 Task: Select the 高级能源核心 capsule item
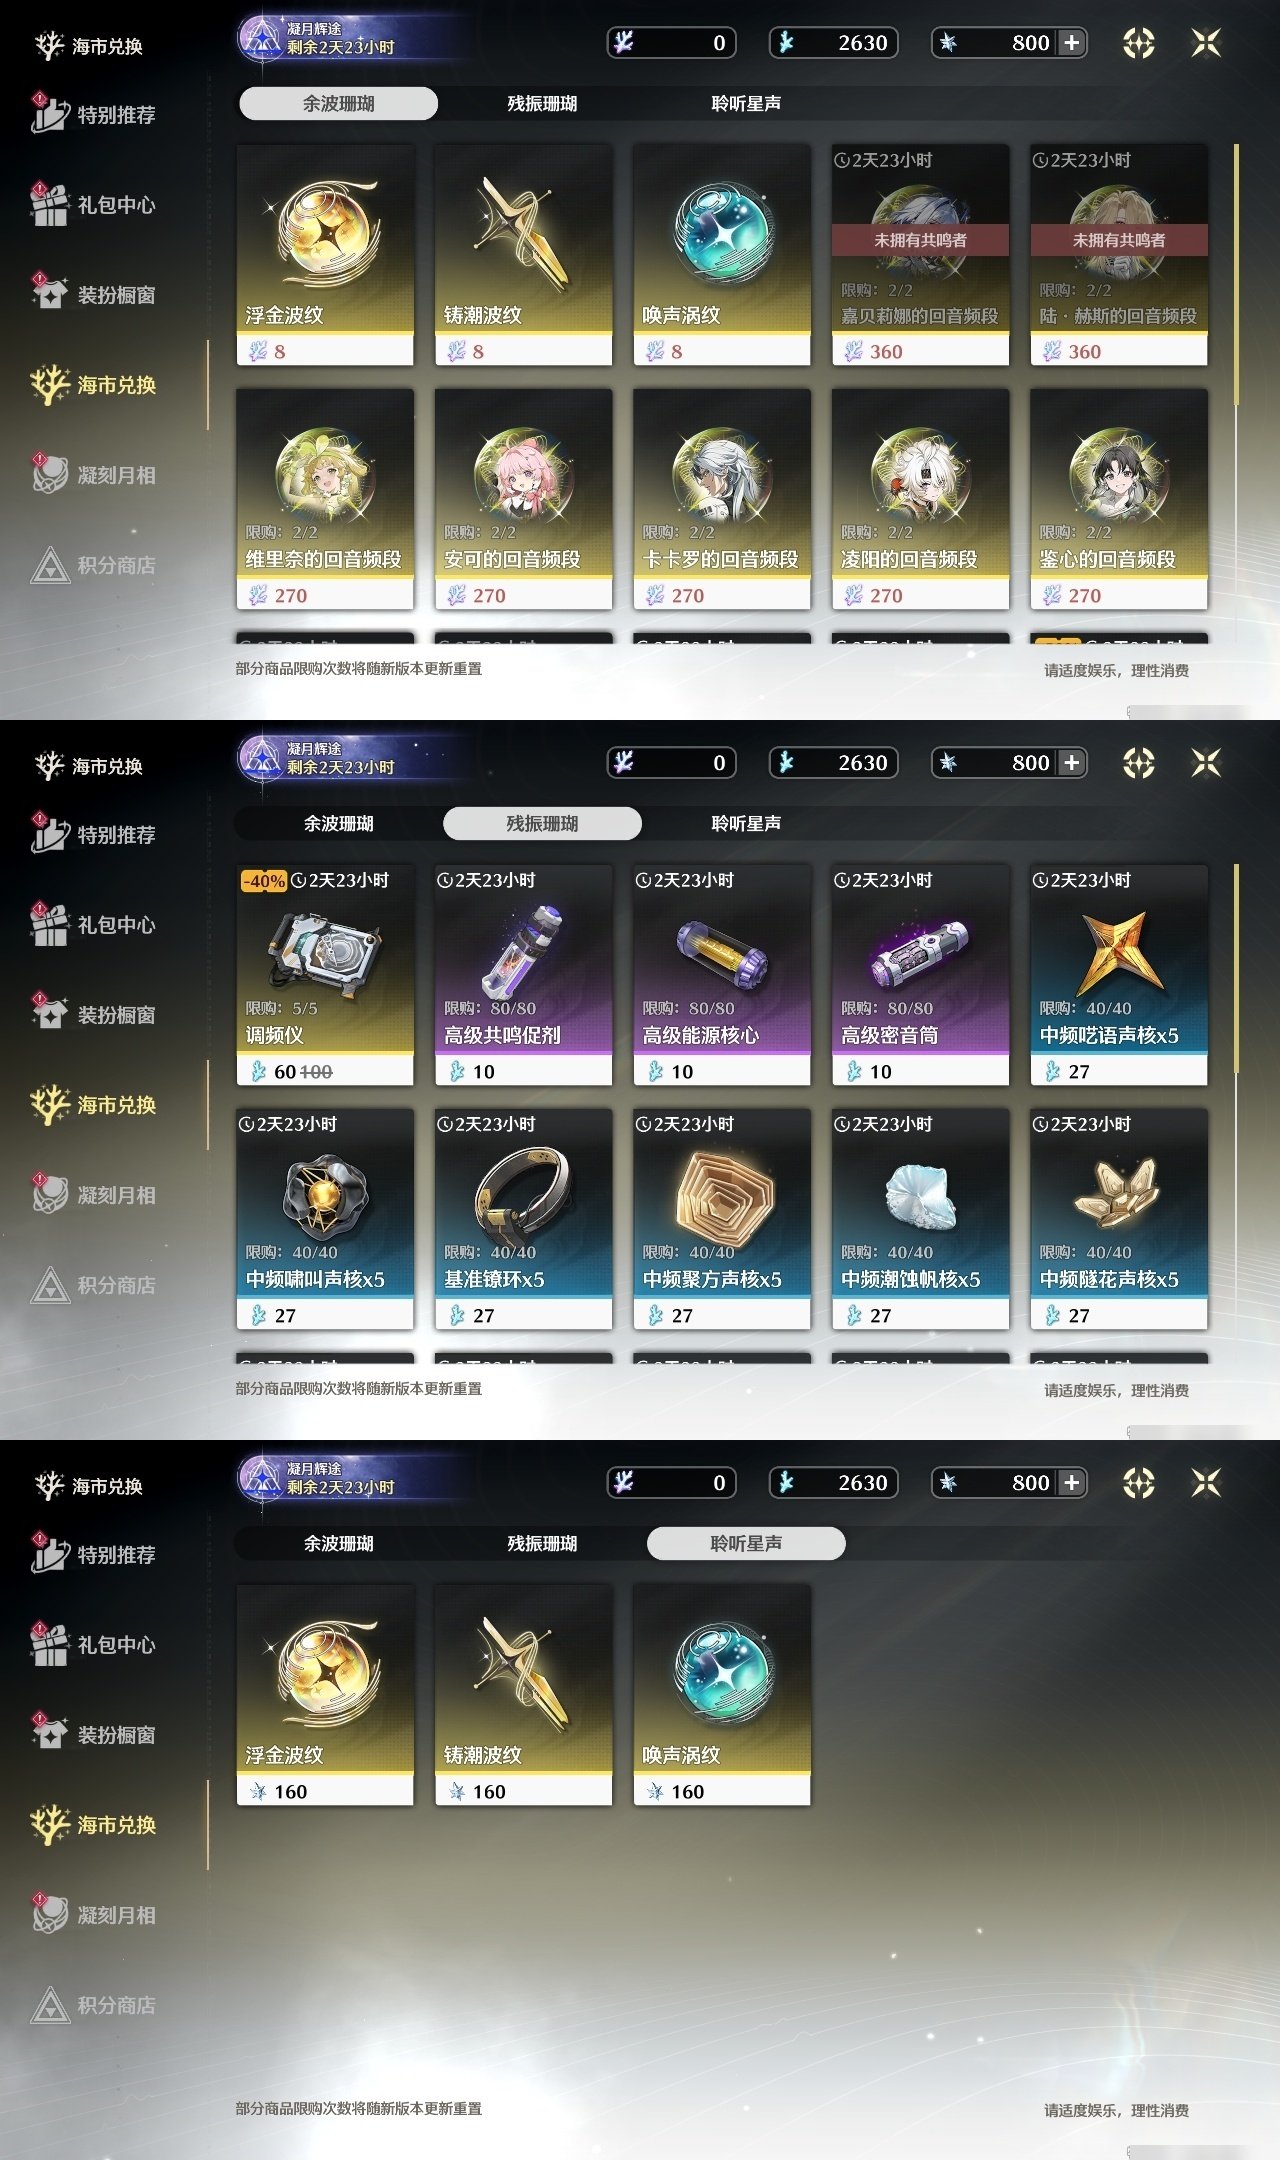click(x=722, y=975)
